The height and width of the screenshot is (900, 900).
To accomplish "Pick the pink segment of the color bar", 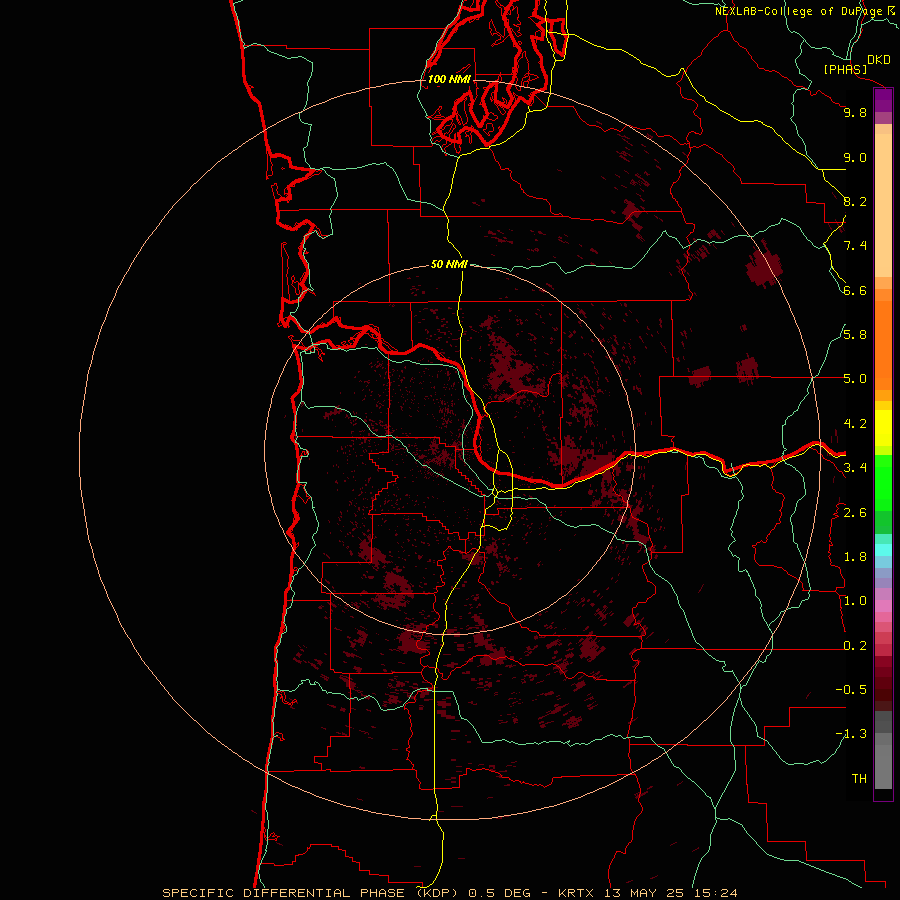I will (883, 606).
